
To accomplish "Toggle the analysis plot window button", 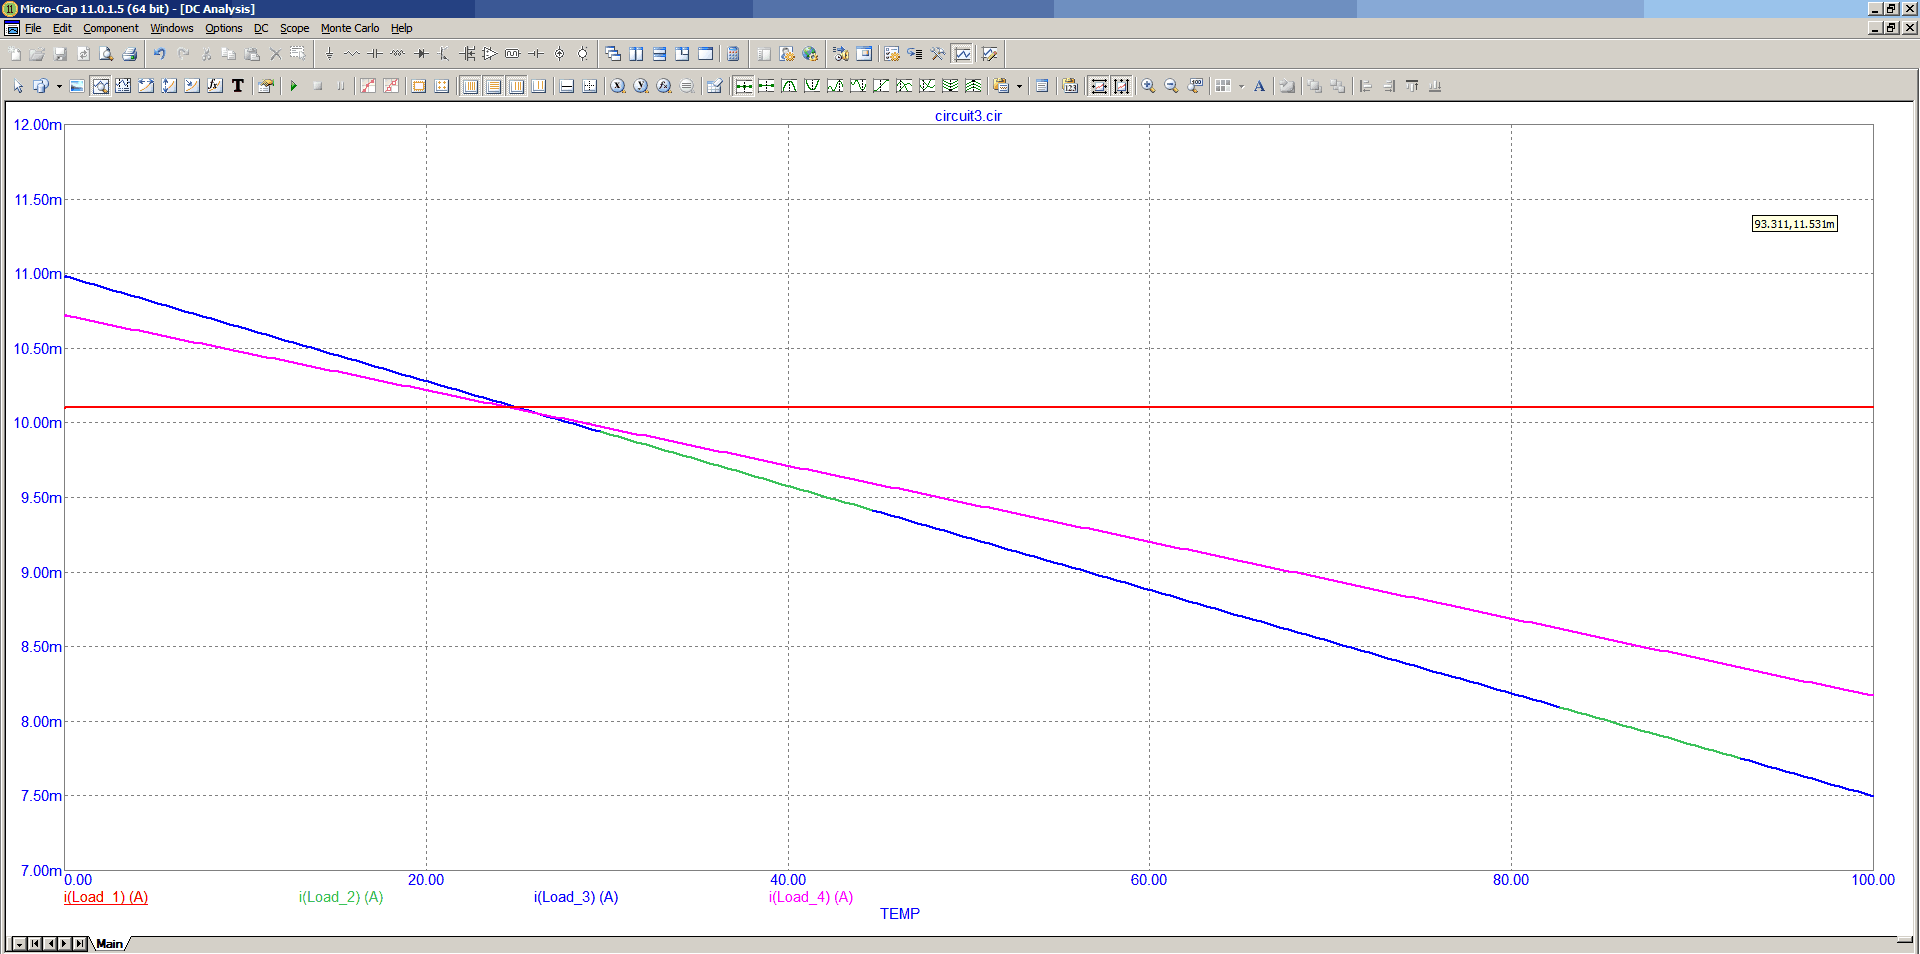I will pos(962,54).
